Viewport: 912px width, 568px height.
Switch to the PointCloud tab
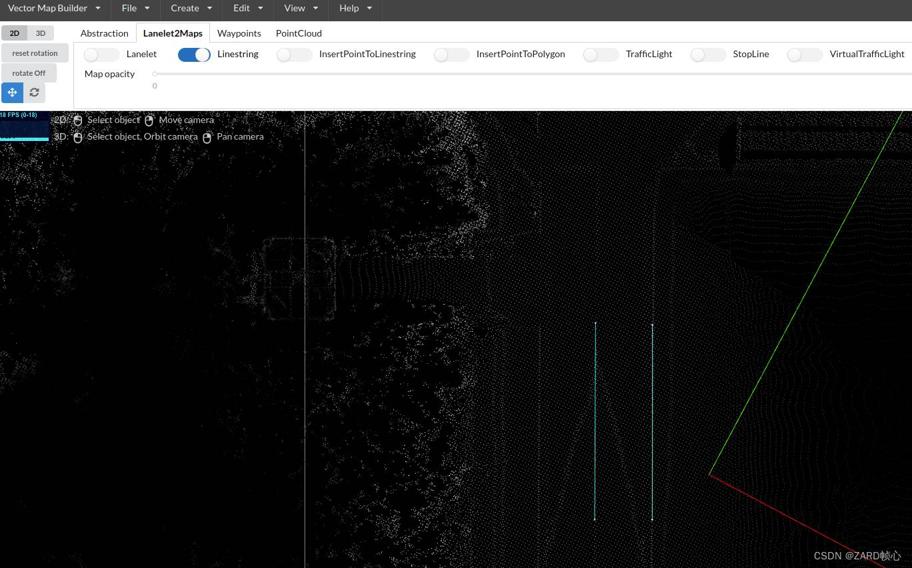(x=298, y=33)
